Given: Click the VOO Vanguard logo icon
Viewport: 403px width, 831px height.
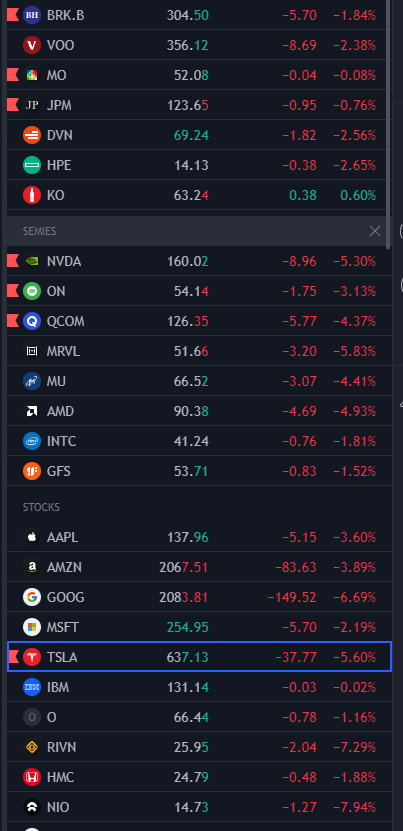Looking at the screenshot, I should click(x=32, y=45).
